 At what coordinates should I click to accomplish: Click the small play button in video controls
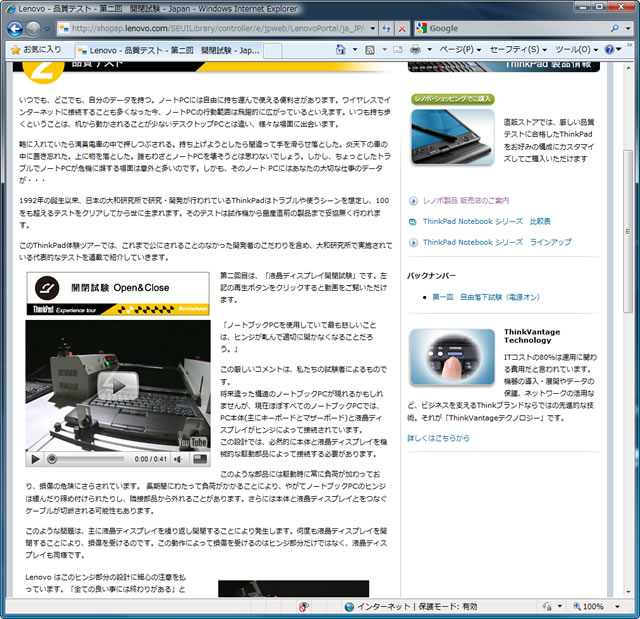pyautogui.click(x=36, y=459)
